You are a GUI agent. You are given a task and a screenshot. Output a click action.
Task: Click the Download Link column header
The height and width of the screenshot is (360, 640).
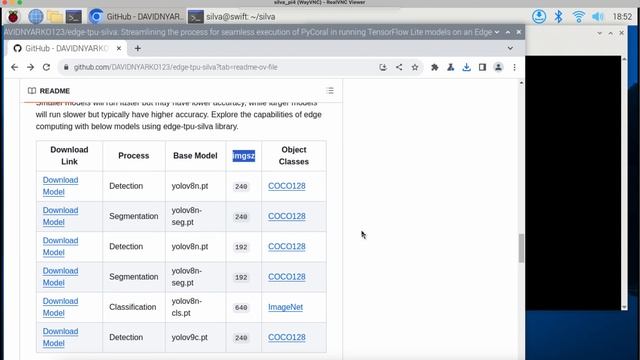click(x=69, y=156)
